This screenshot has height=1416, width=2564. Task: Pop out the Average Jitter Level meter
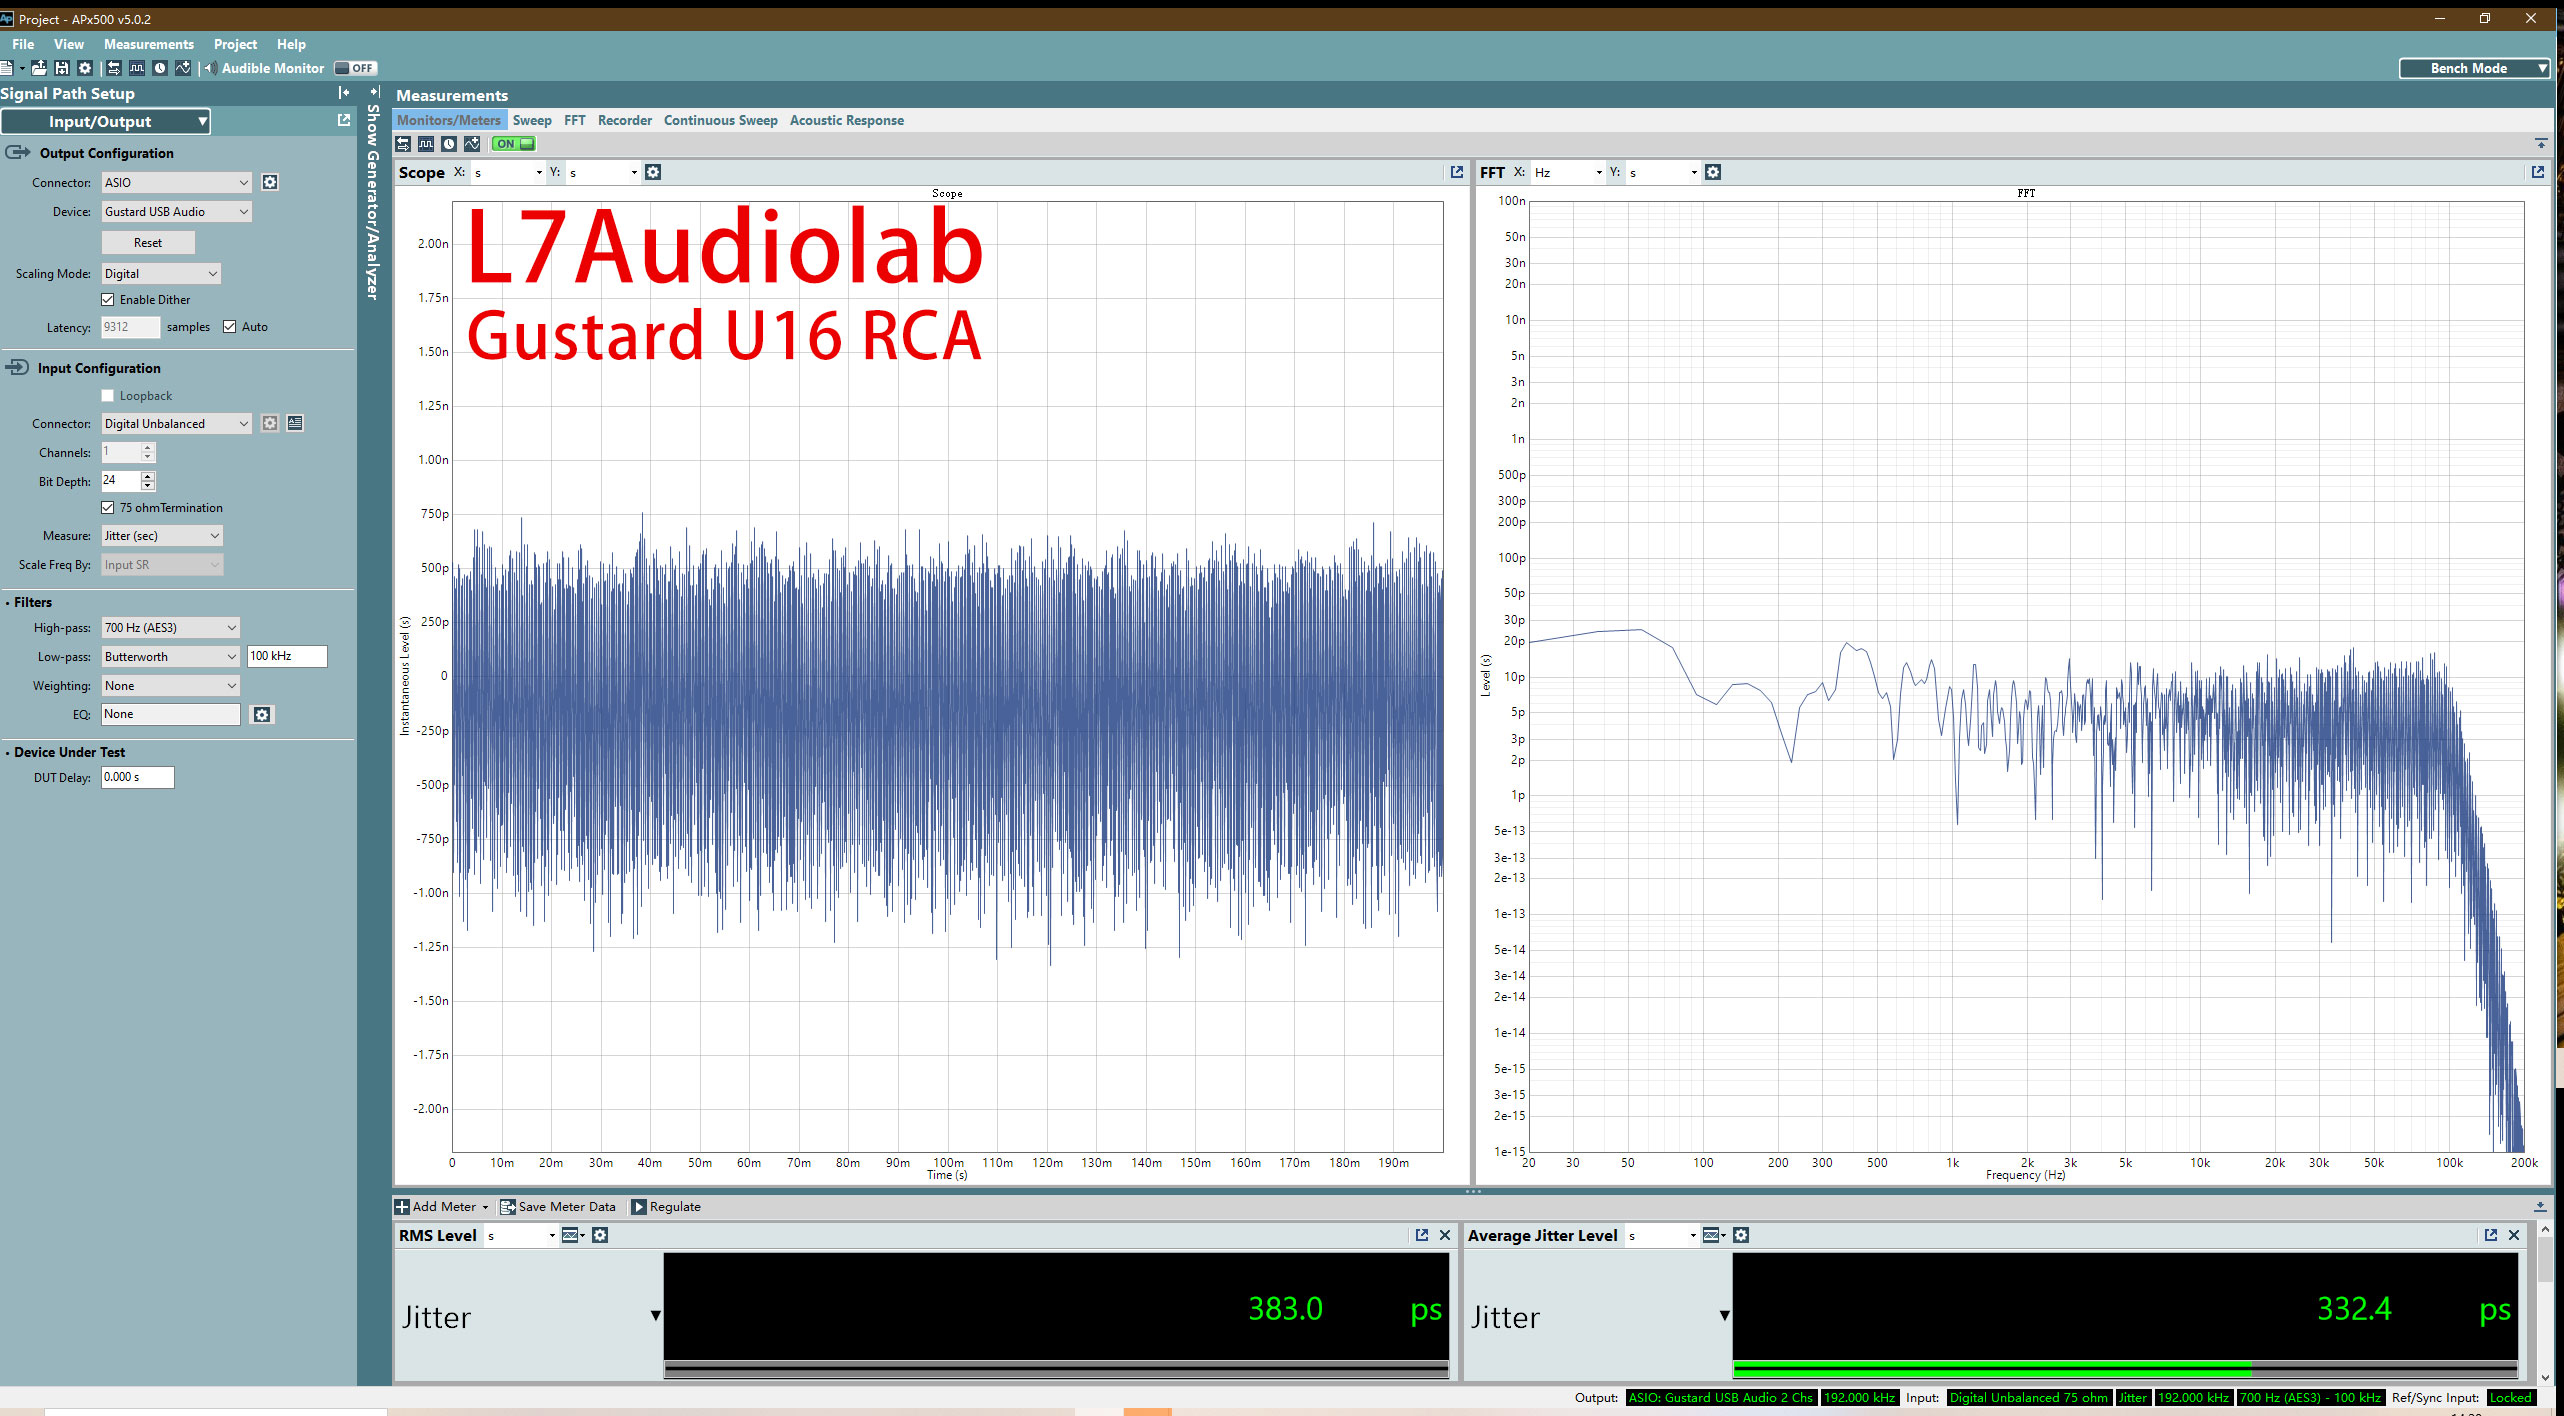[x=2491, y=1235]
